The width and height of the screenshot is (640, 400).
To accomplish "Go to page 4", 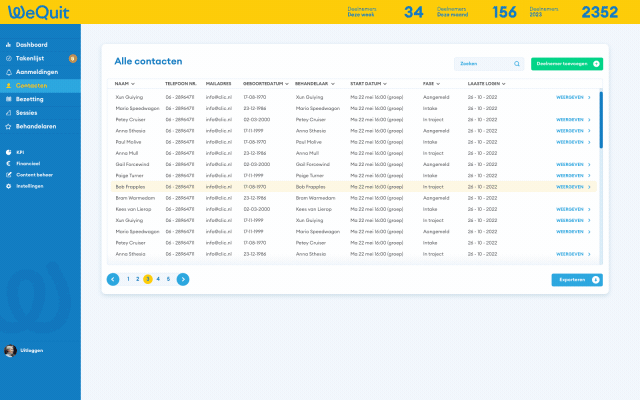I will [x=158, y=279].
